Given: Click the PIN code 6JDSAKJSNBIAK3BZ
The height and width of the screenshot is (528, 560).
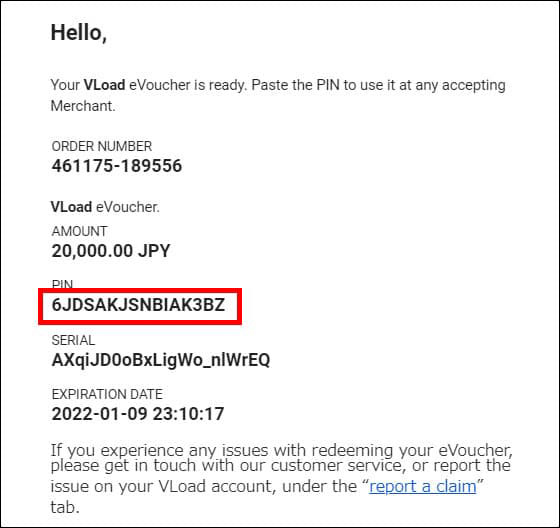Looking at the screenshot, I should coord(139,305).
